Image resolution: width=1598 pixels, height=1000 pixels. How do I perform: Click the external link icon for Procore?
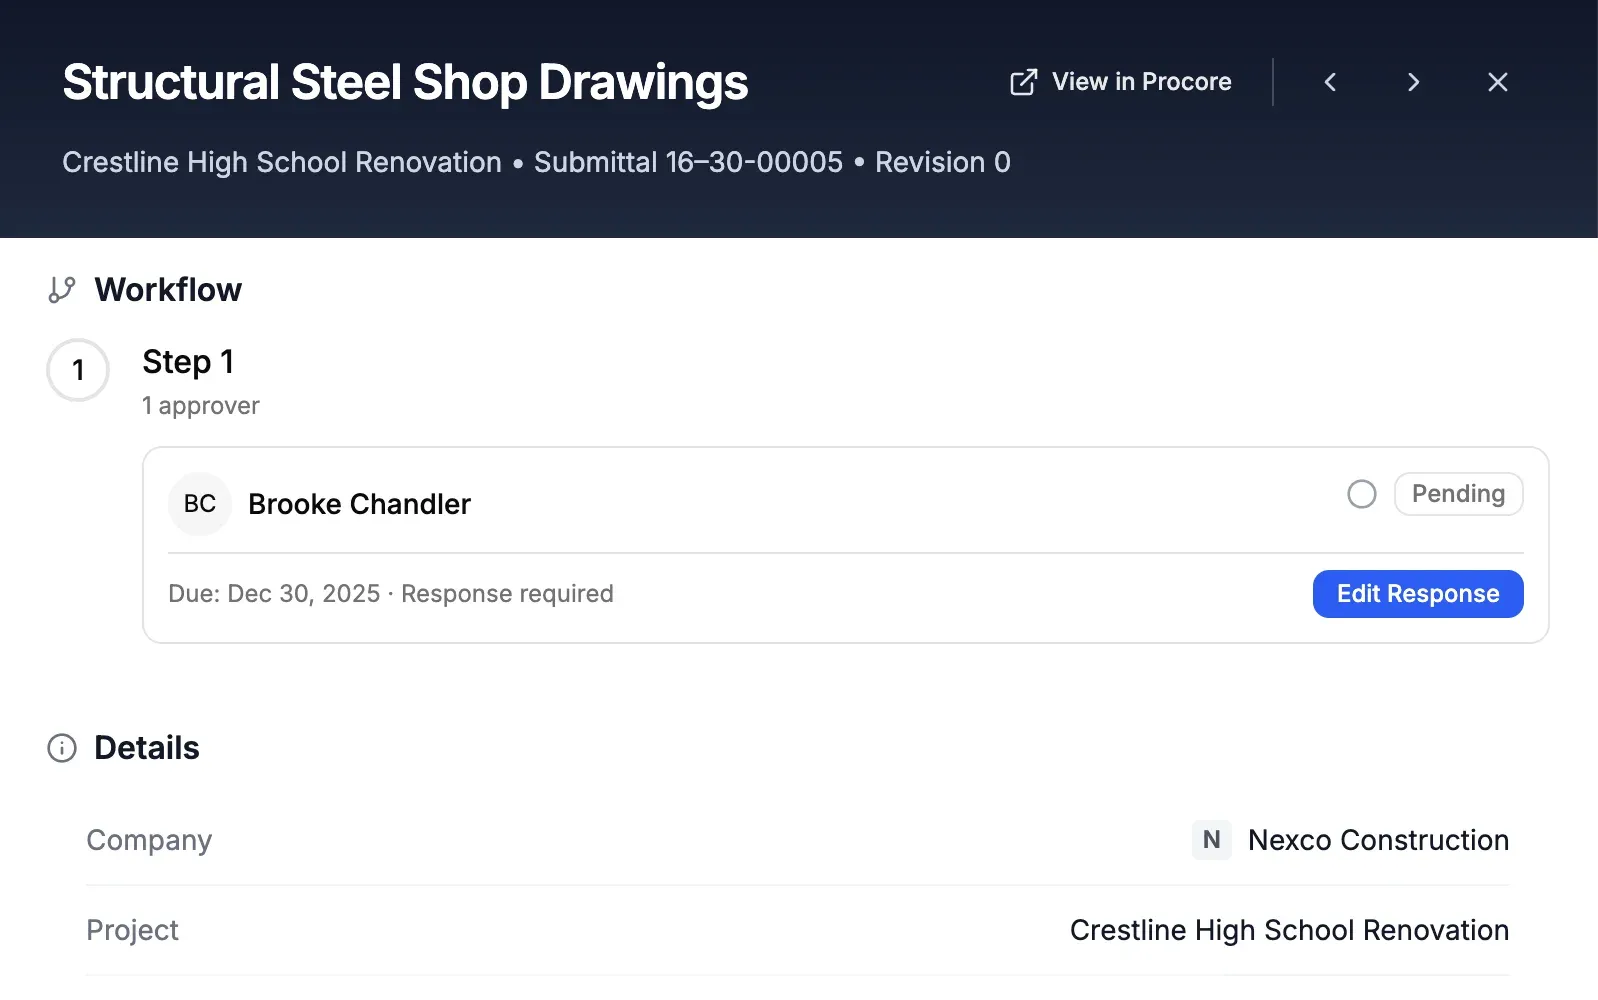coord(1023,82)
